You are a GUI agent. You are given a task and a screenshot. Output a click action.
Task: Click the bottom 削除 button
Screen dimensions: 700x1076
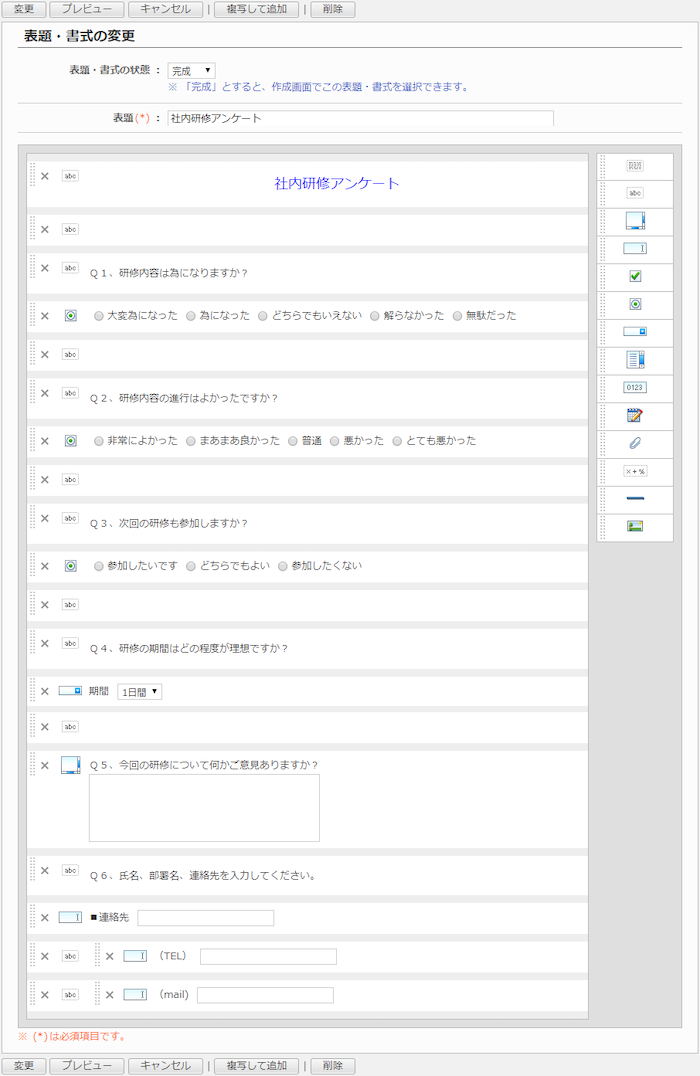pyautogui.click(x=333, y=1066)
